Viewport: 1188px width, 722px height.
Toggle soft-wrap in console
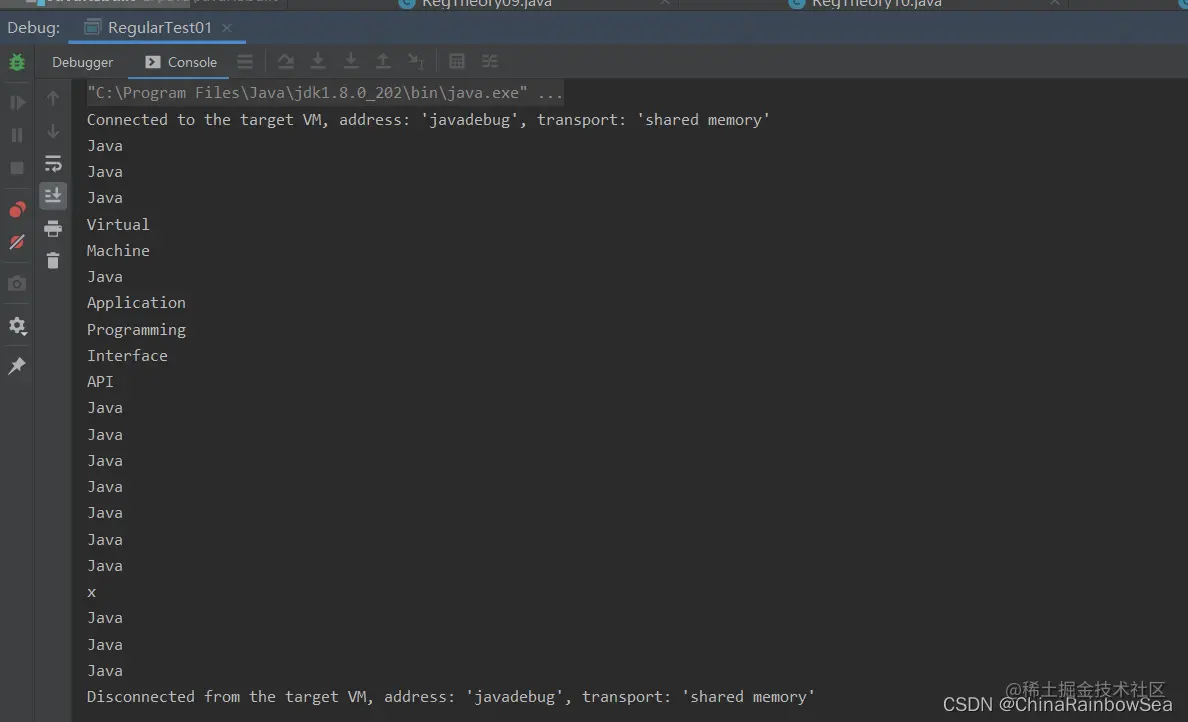(53, 164)
